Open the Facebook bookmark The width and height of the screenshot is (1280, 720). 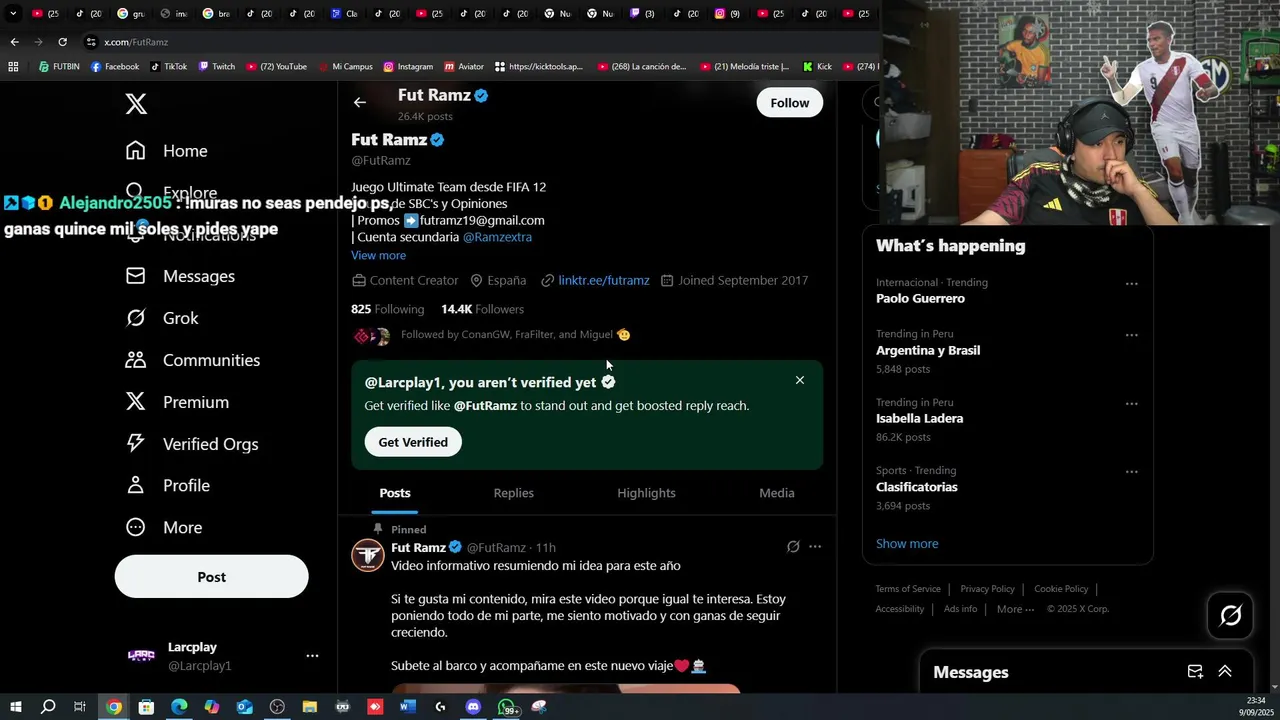[115, 67]
